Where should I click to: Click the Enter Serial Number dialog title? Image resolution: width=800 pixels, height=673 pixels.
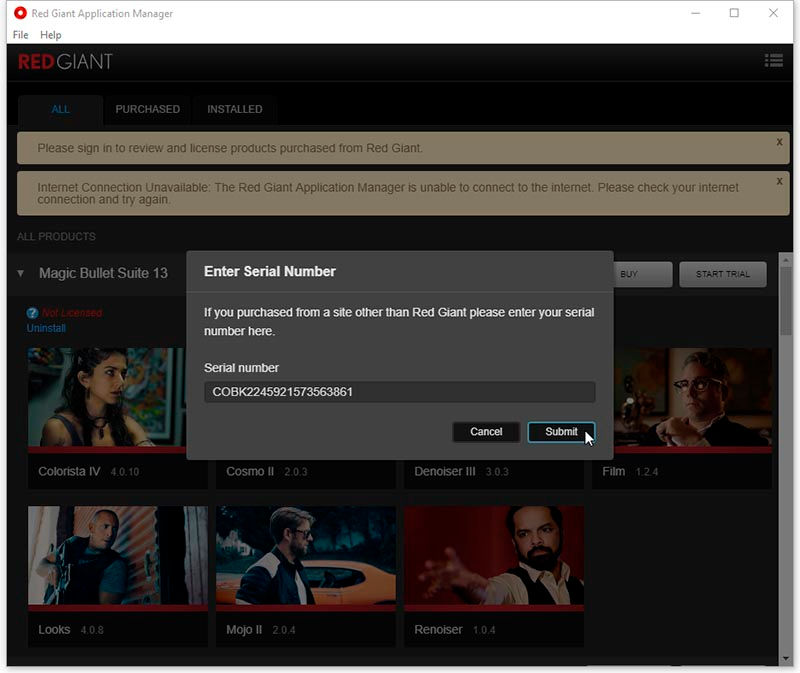pyautogui.click(x=270, y=271)
